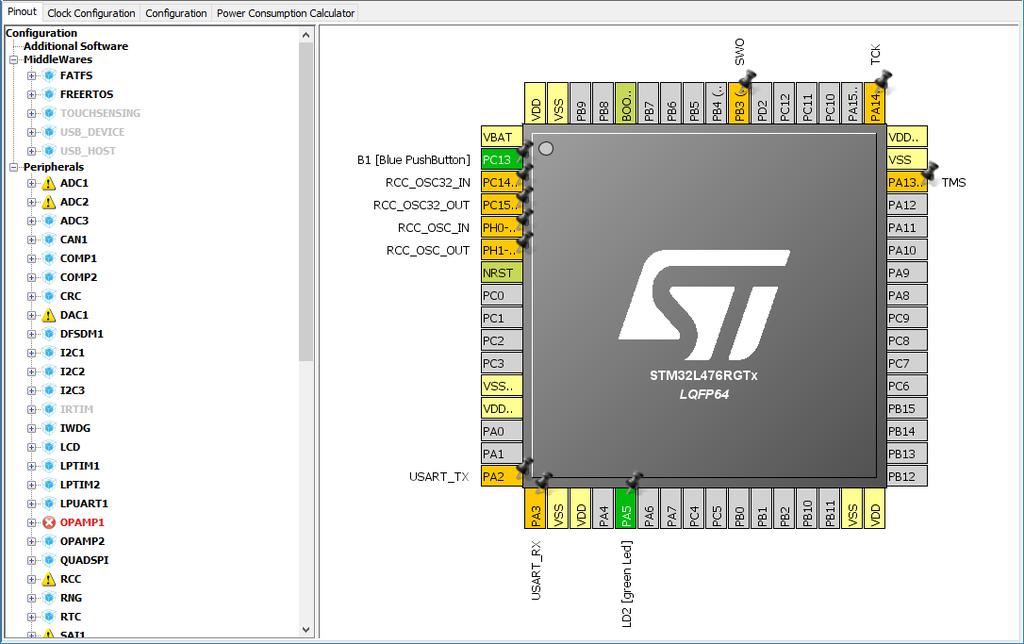Click the PA0 pin on left side
Viewport: 1024px width, 644px height.
point(502,431)
